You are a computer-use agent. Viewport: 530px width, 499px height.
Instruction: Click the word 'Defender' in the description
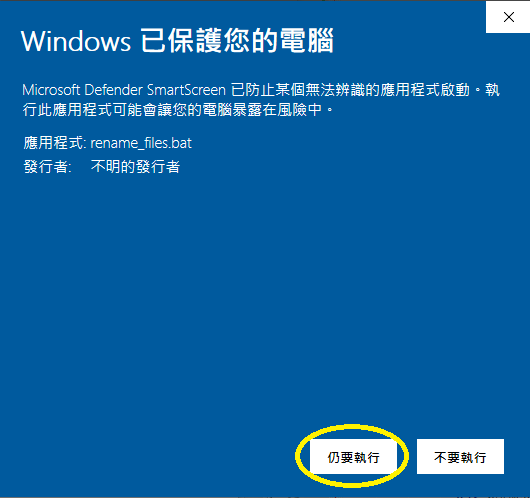pyautogui.click(x=114, y=90)
